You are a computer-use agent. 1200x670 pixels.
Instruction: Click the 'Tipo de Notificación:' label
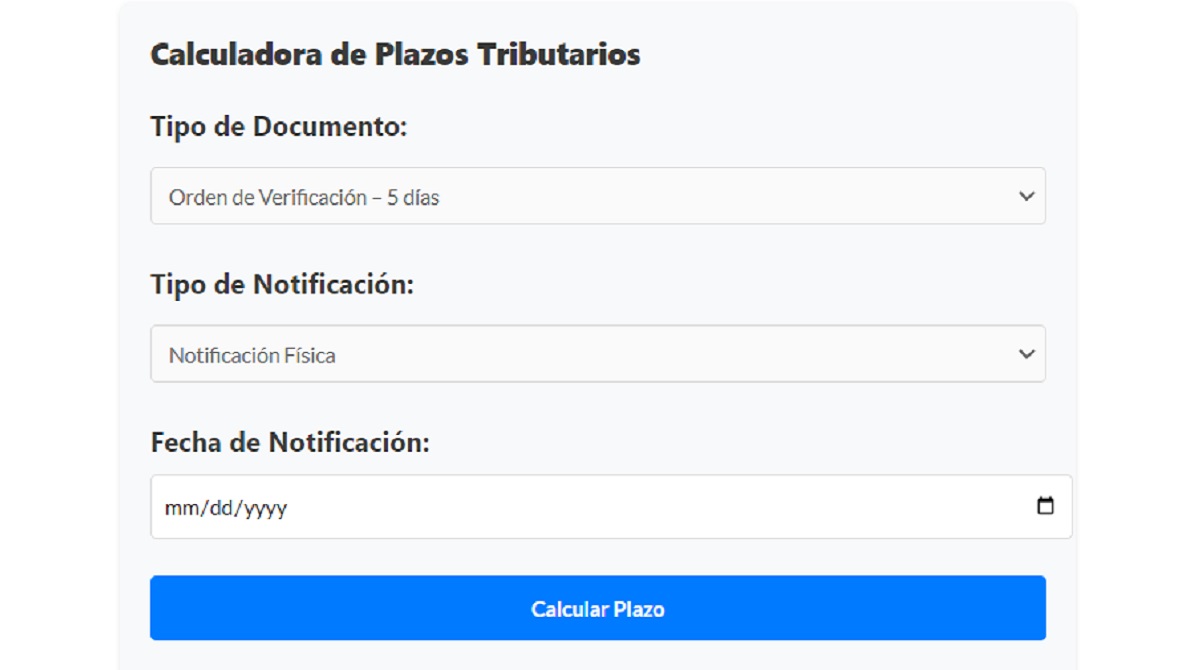(281, 284)
